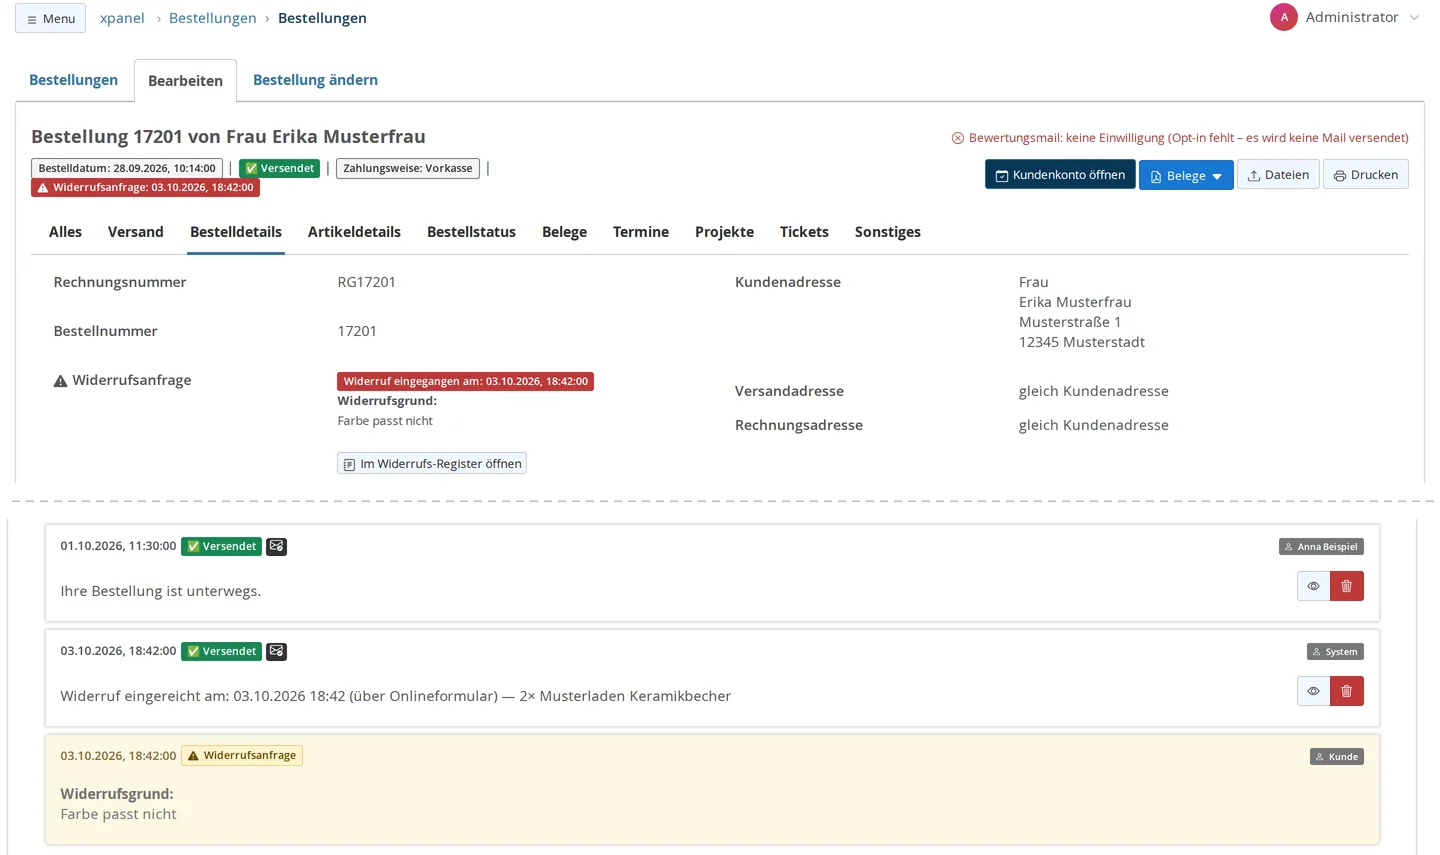Open the Menu hamburger button
This screenshot has height=855, width=1440.
[x=50, y=18]
